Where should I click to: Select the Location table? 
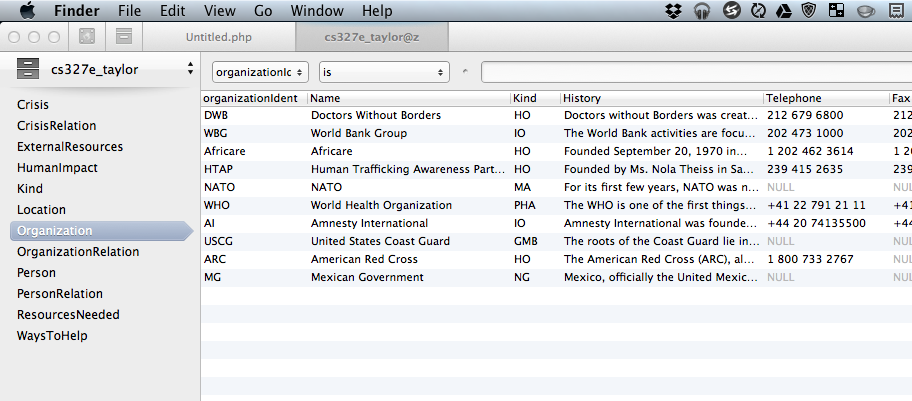pos(41,210)
